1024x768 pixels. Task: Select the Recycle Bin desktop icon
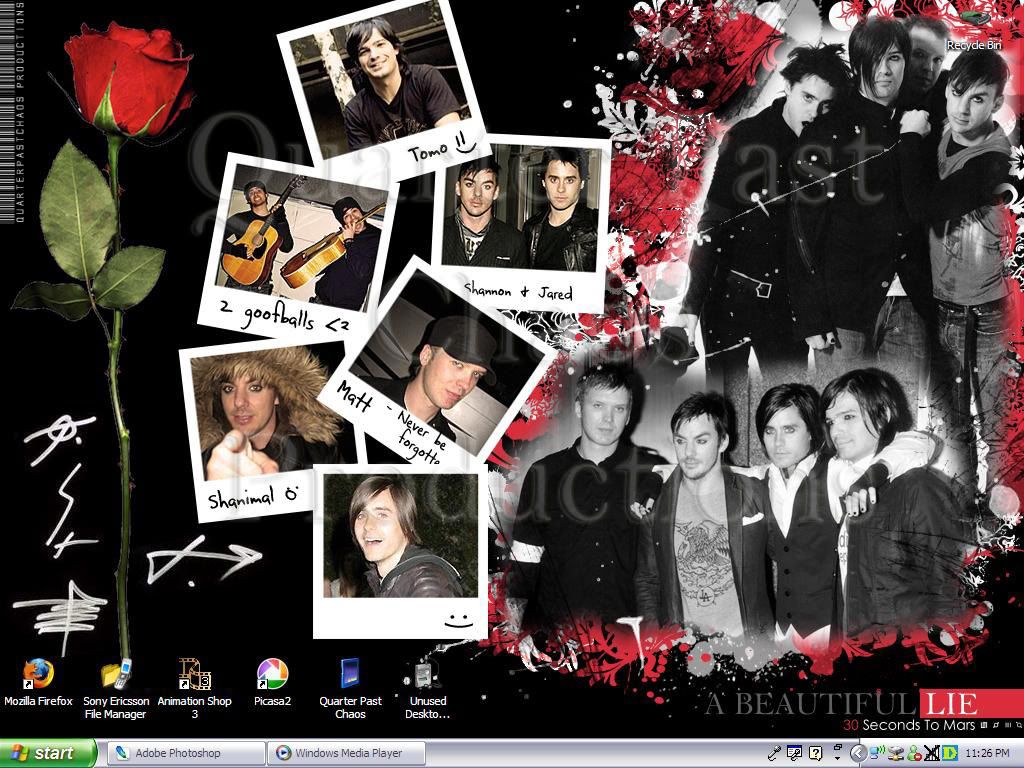coord(974,29)
